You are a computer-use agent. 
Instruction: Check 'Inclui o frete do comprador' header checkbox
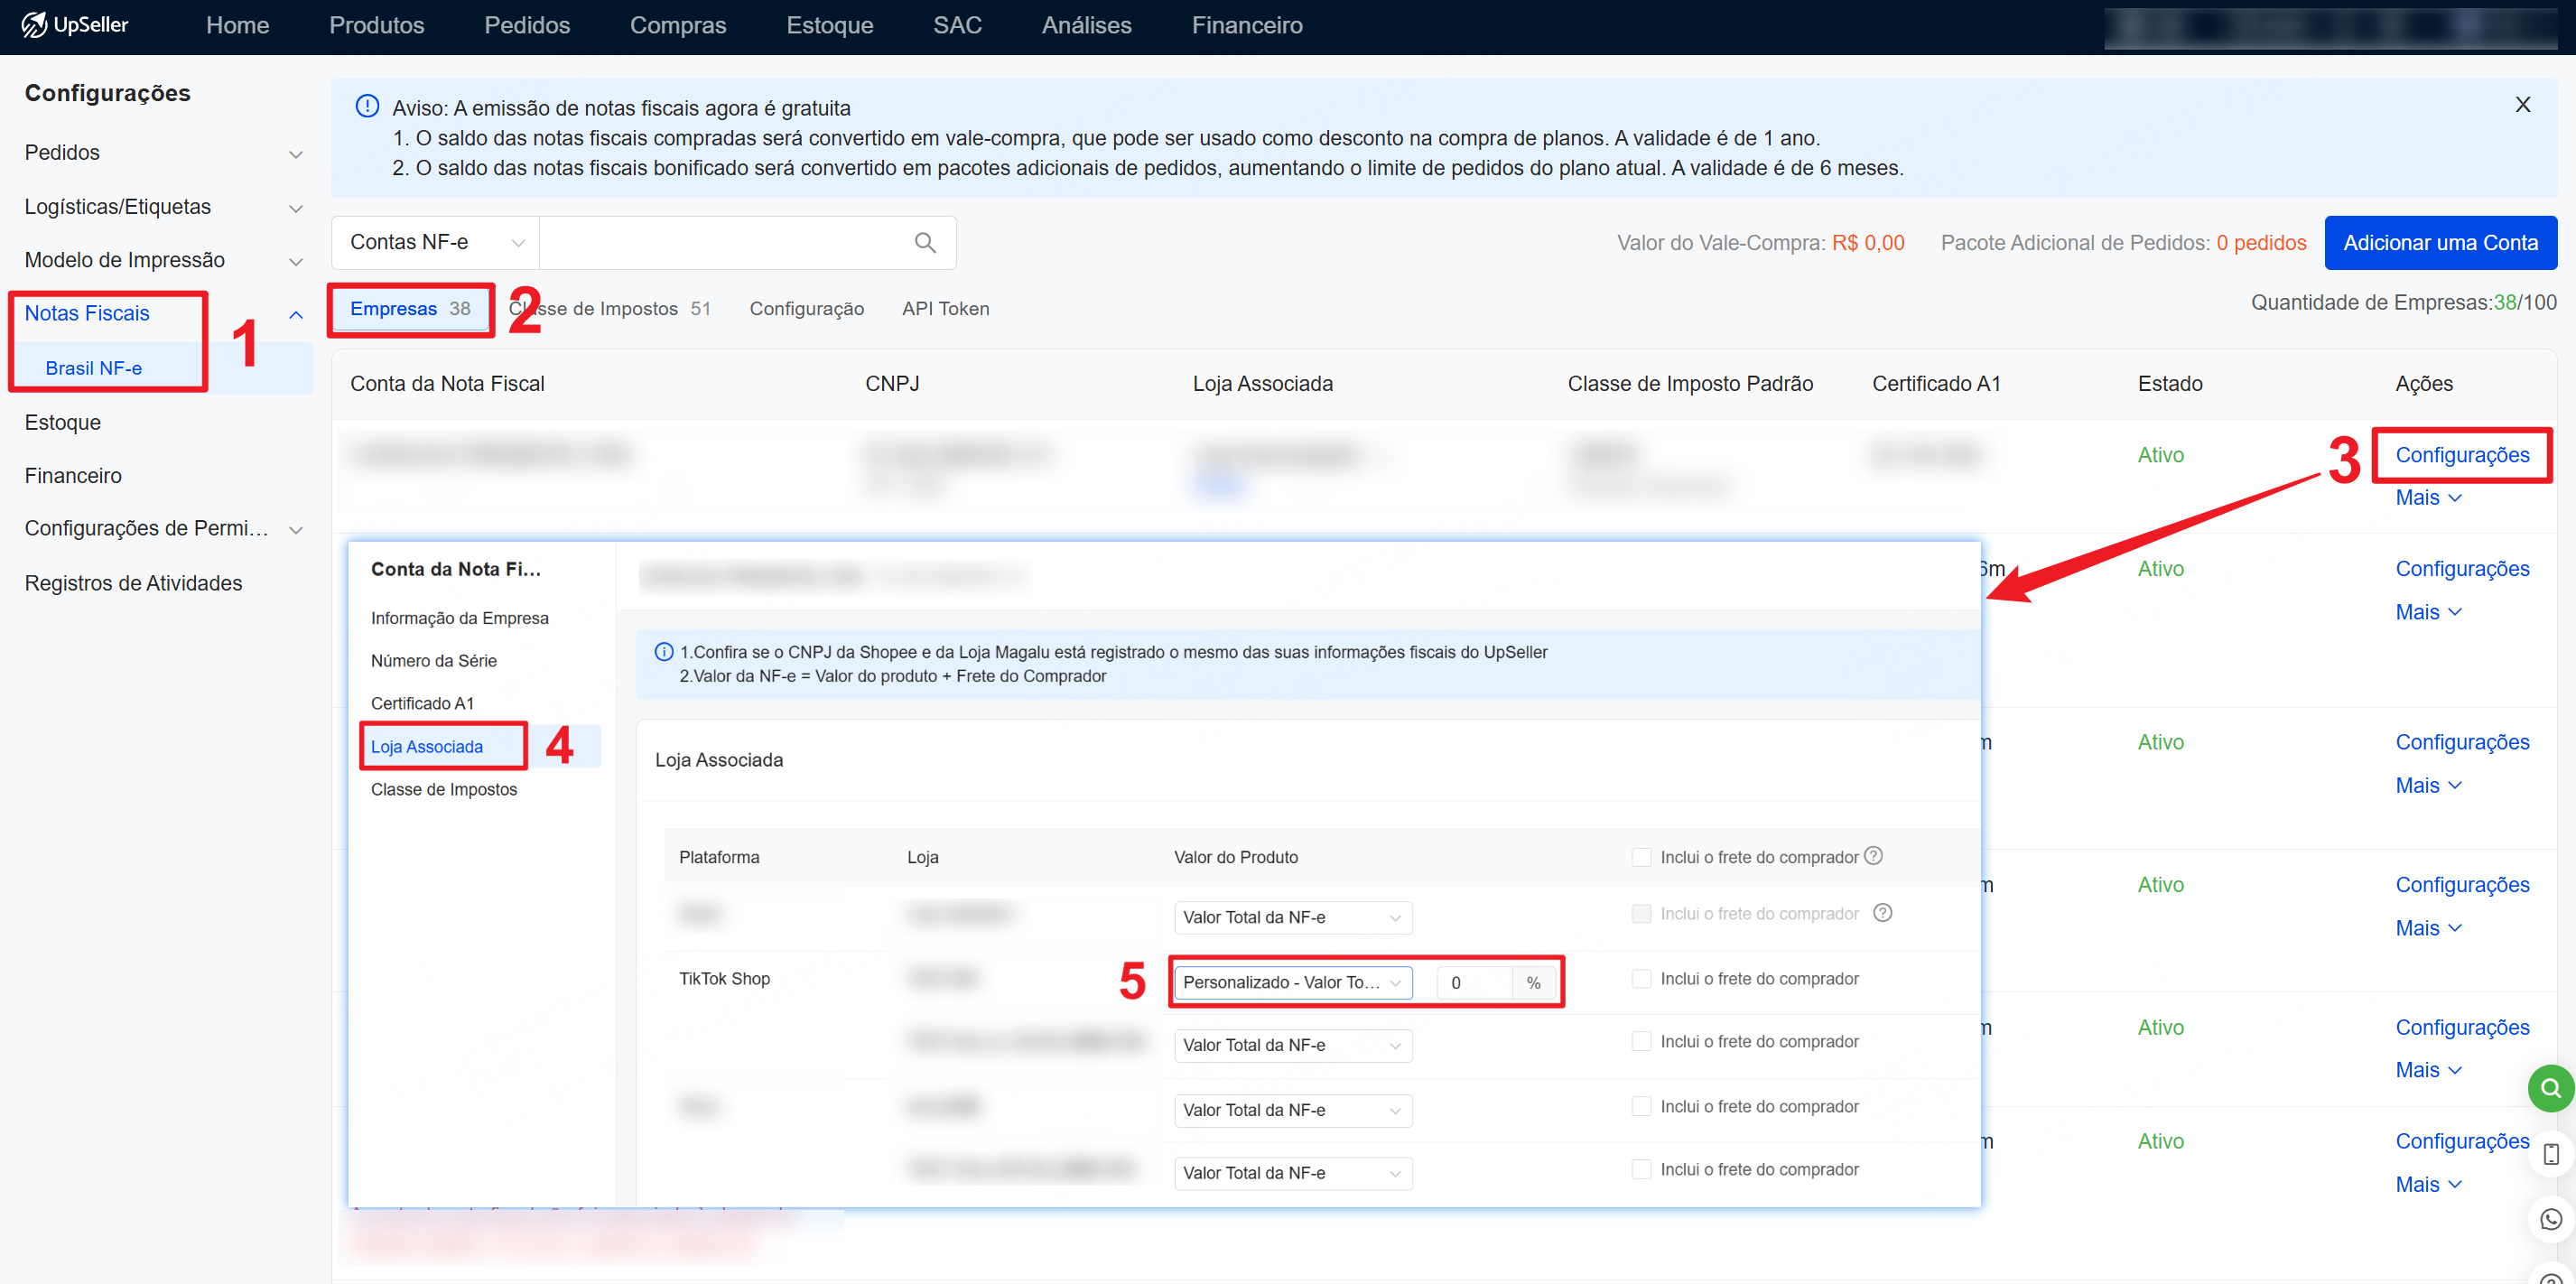pyautogui.click(x=1641, y=857)
